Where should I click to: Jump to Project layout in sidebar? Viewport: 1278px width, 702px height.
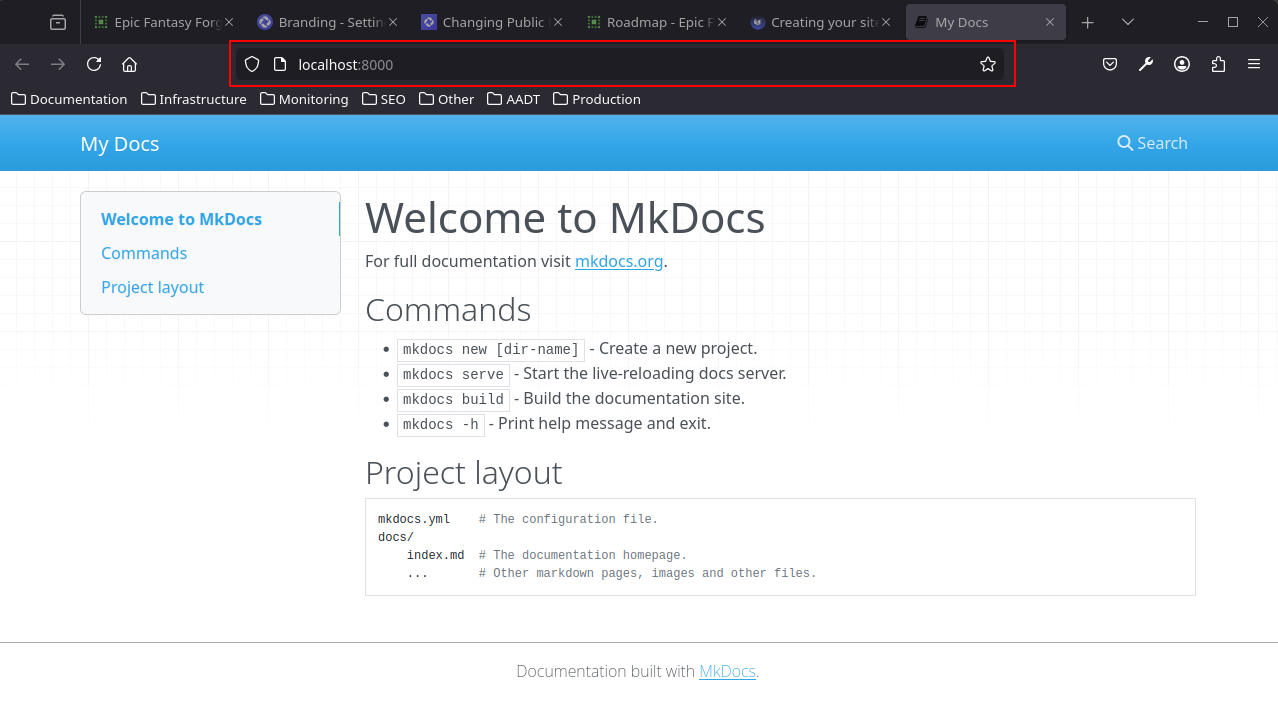(x=152, y=287)
